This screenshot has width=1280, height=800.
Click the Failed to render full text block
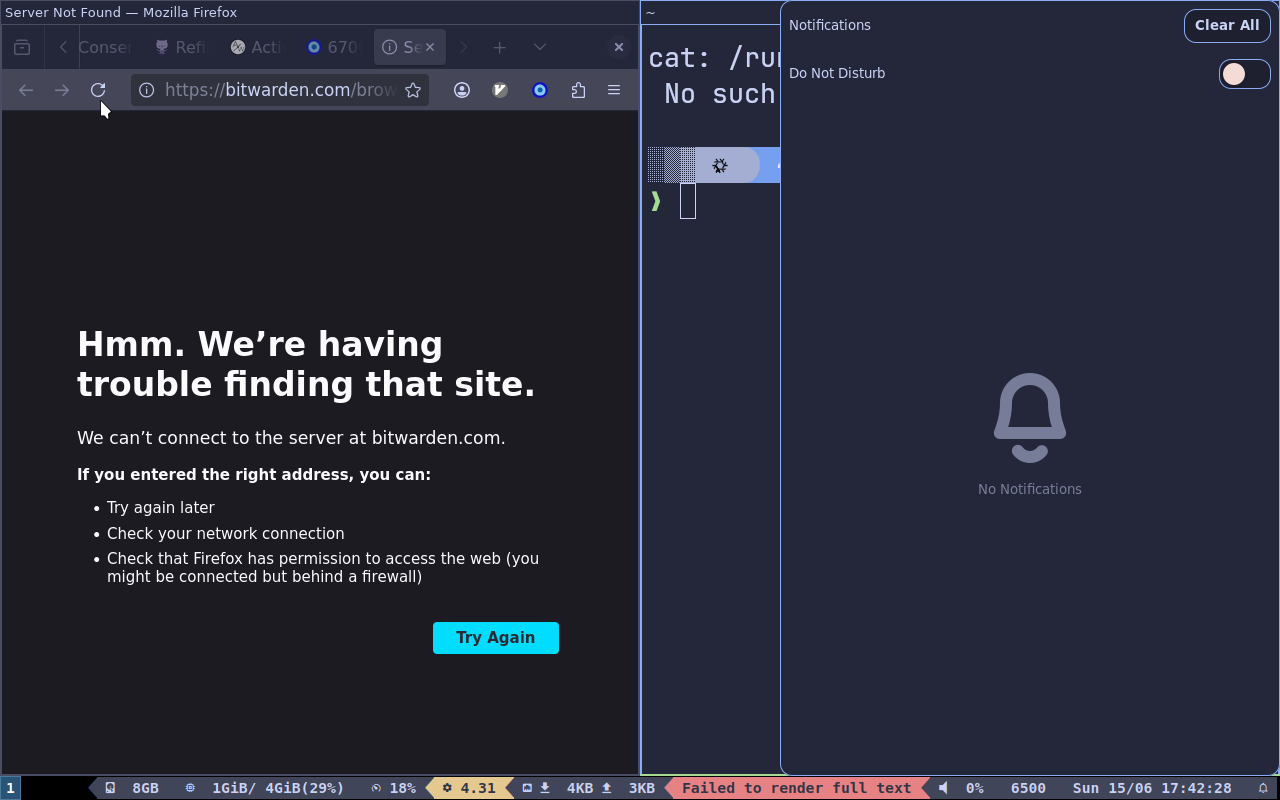797,788
